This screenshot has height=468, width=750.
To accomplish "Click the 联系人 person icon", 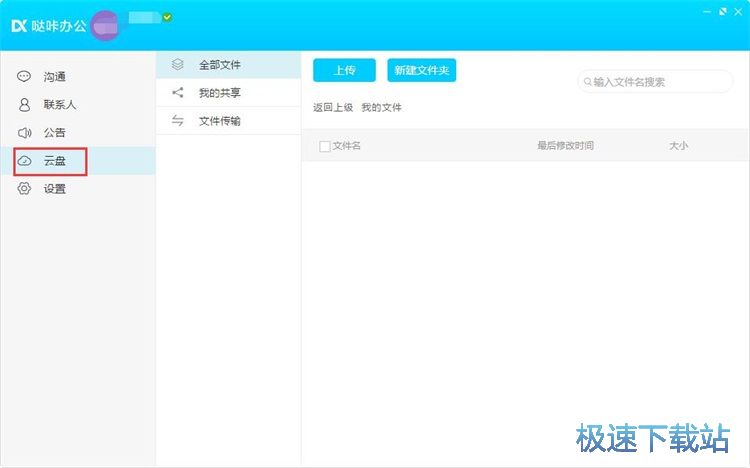I will coord(24,105).
